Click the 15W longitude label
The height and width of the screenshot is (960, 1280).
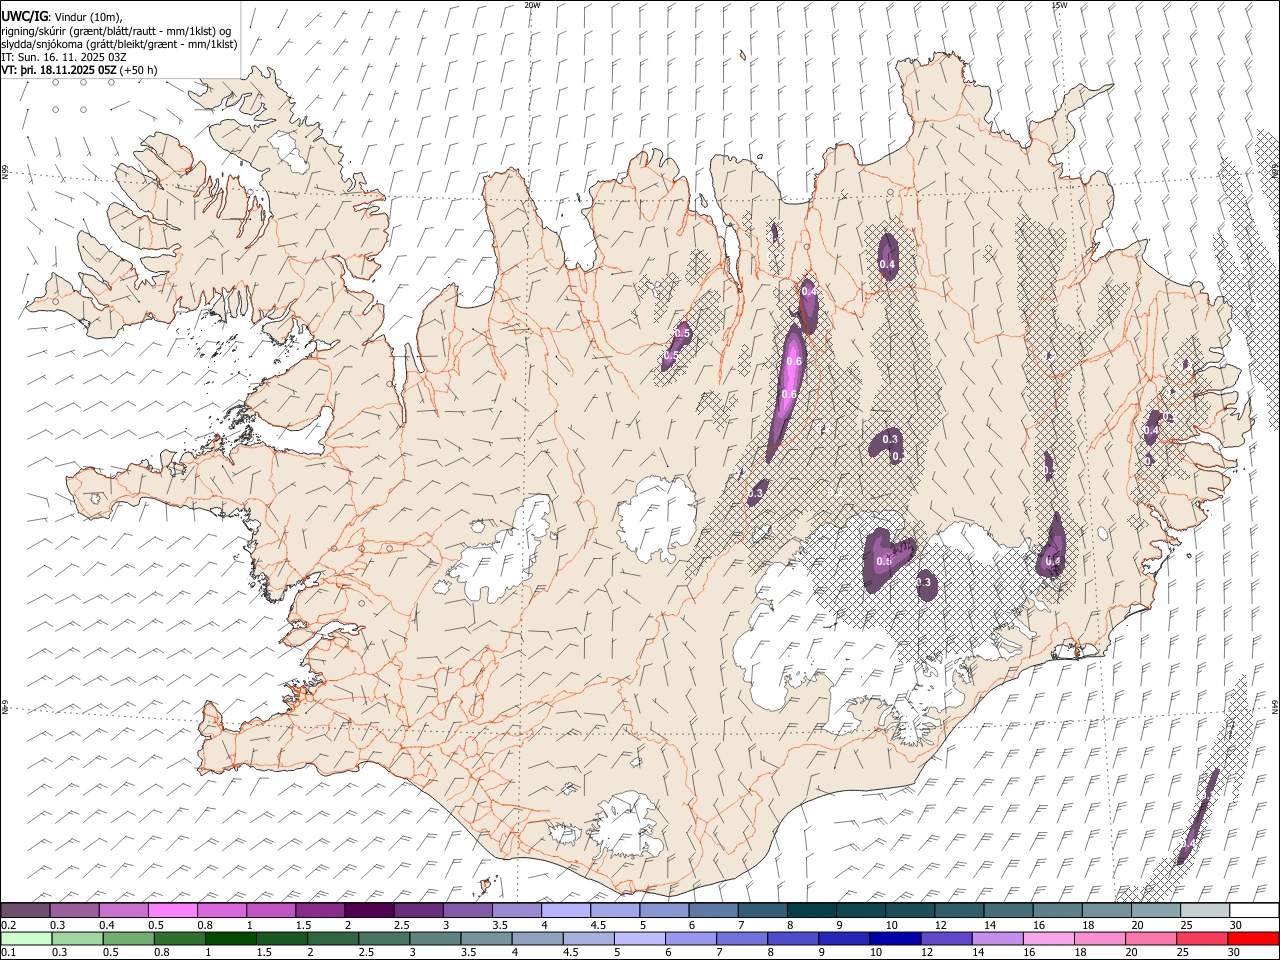[x=1059, y=5]
